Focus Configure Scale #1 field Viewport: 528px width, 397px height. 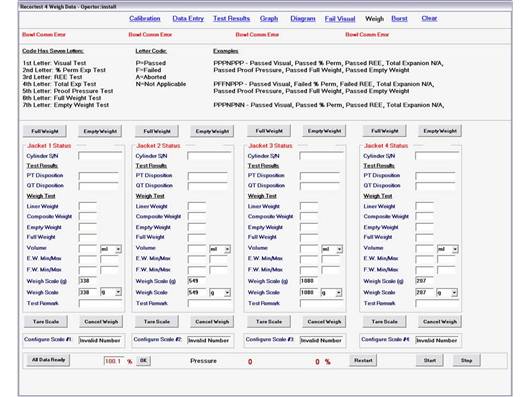[100, 340]
